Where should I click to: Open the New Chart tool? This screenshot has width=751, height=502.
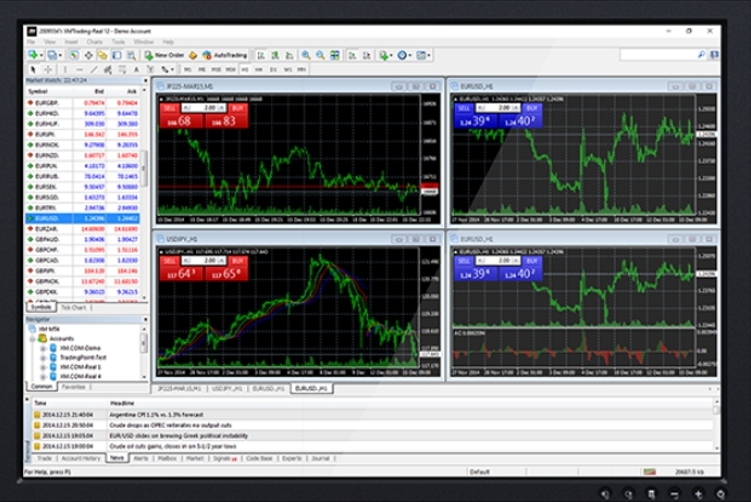click(33, 55)
